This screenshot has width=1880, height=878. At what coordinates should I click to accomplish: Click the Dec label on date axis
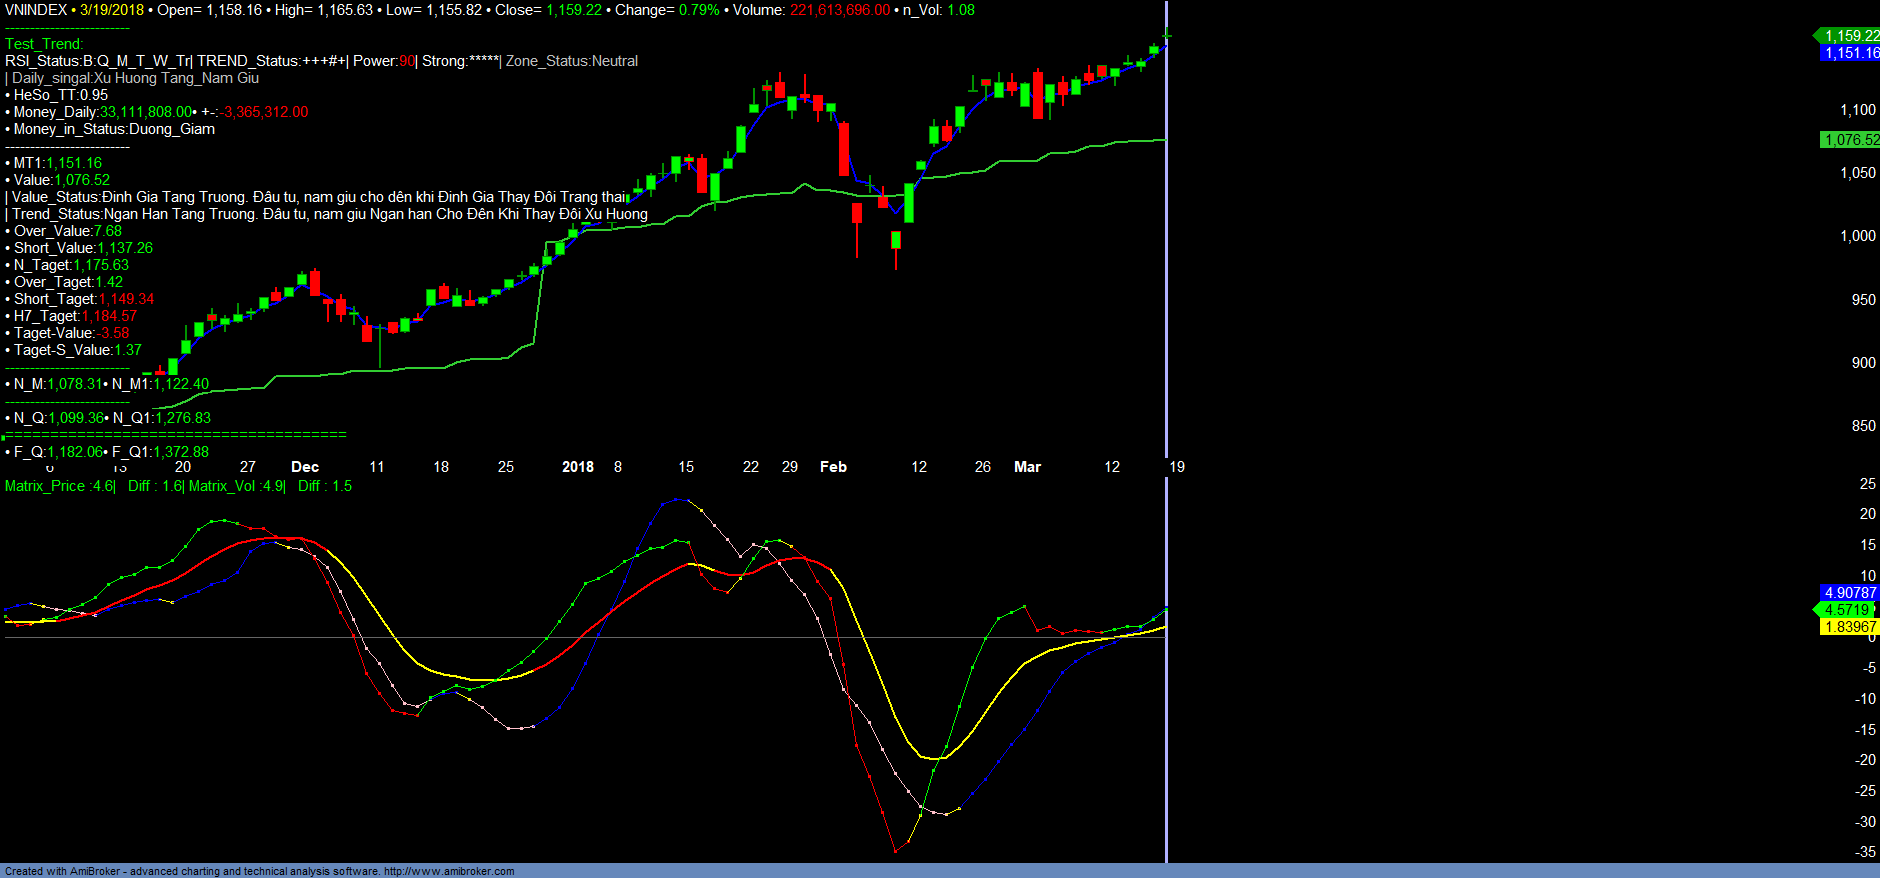305,467
